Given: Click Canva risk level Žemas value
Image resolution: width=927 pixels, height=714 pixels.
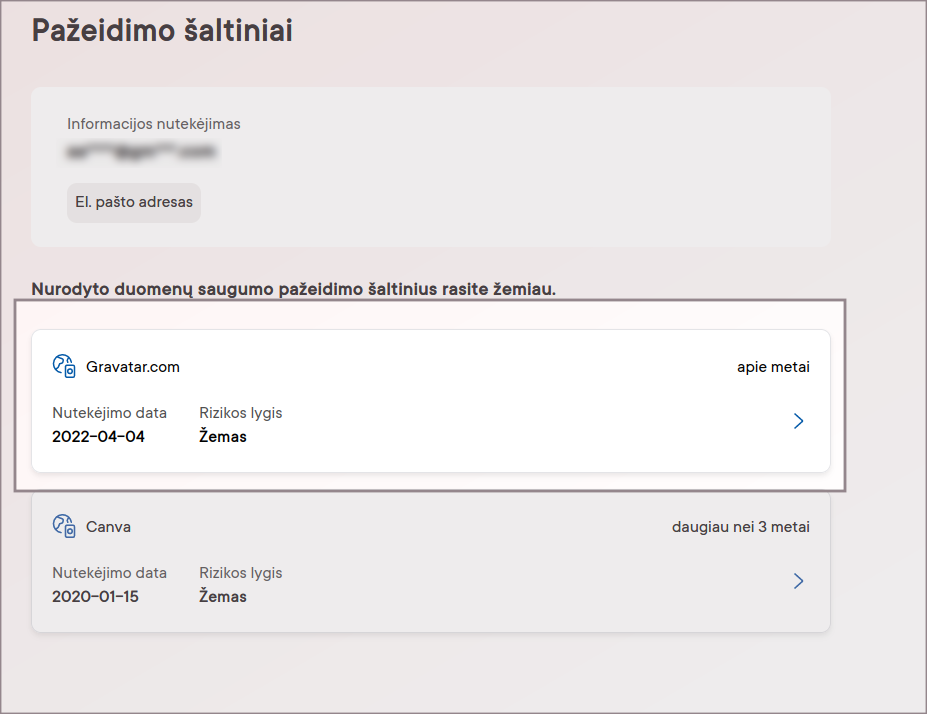Looking at the screenshot, I should point(223,596).
